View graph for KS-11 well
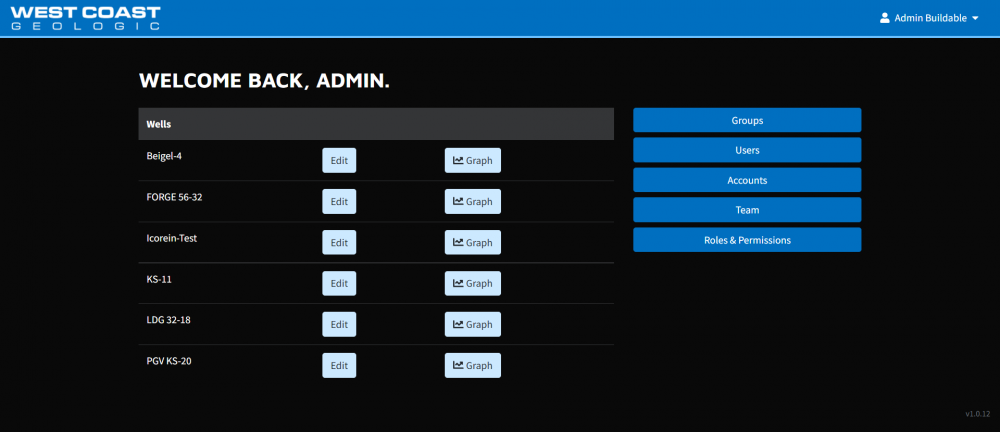1000x432 pixels. (x=472, y=284)
